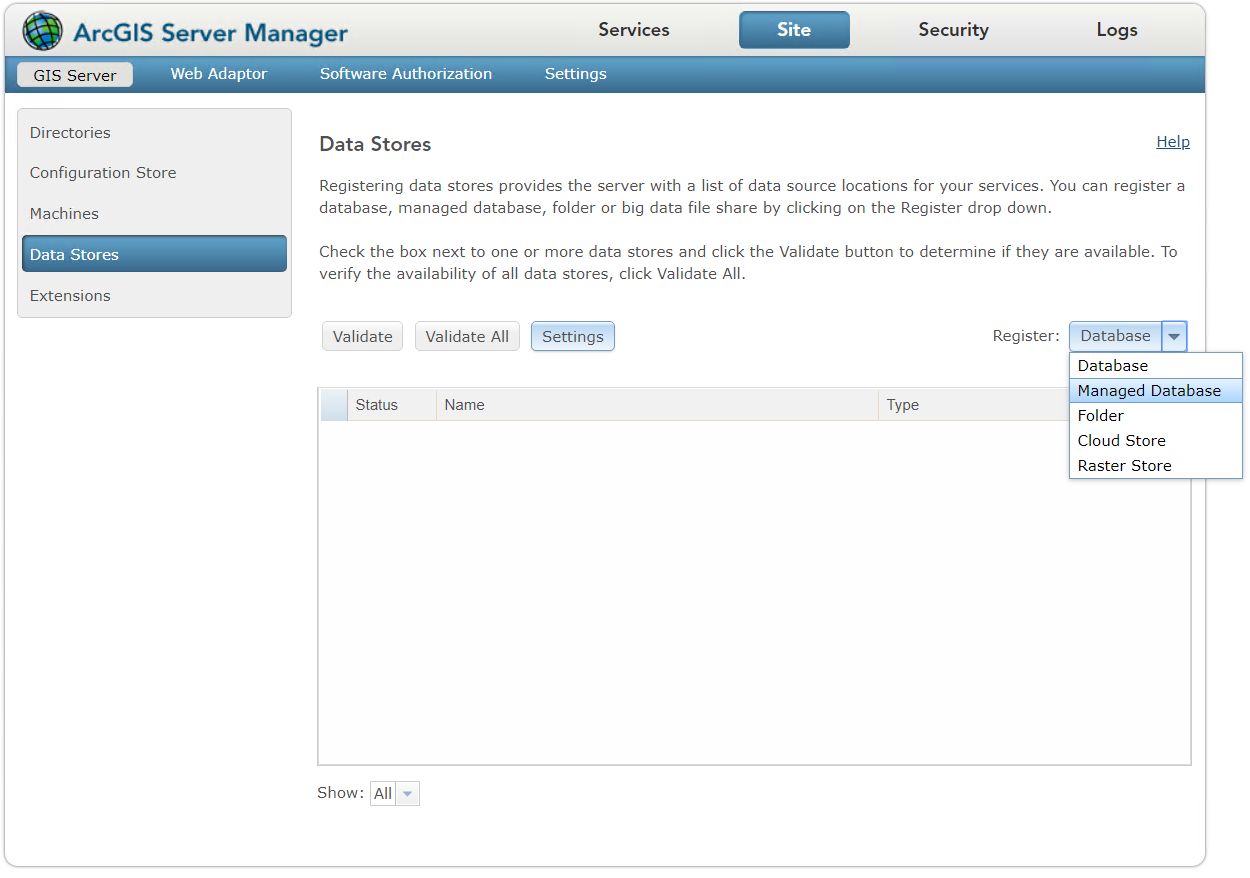Go to the Logs tab

[x=1116, y=30]
